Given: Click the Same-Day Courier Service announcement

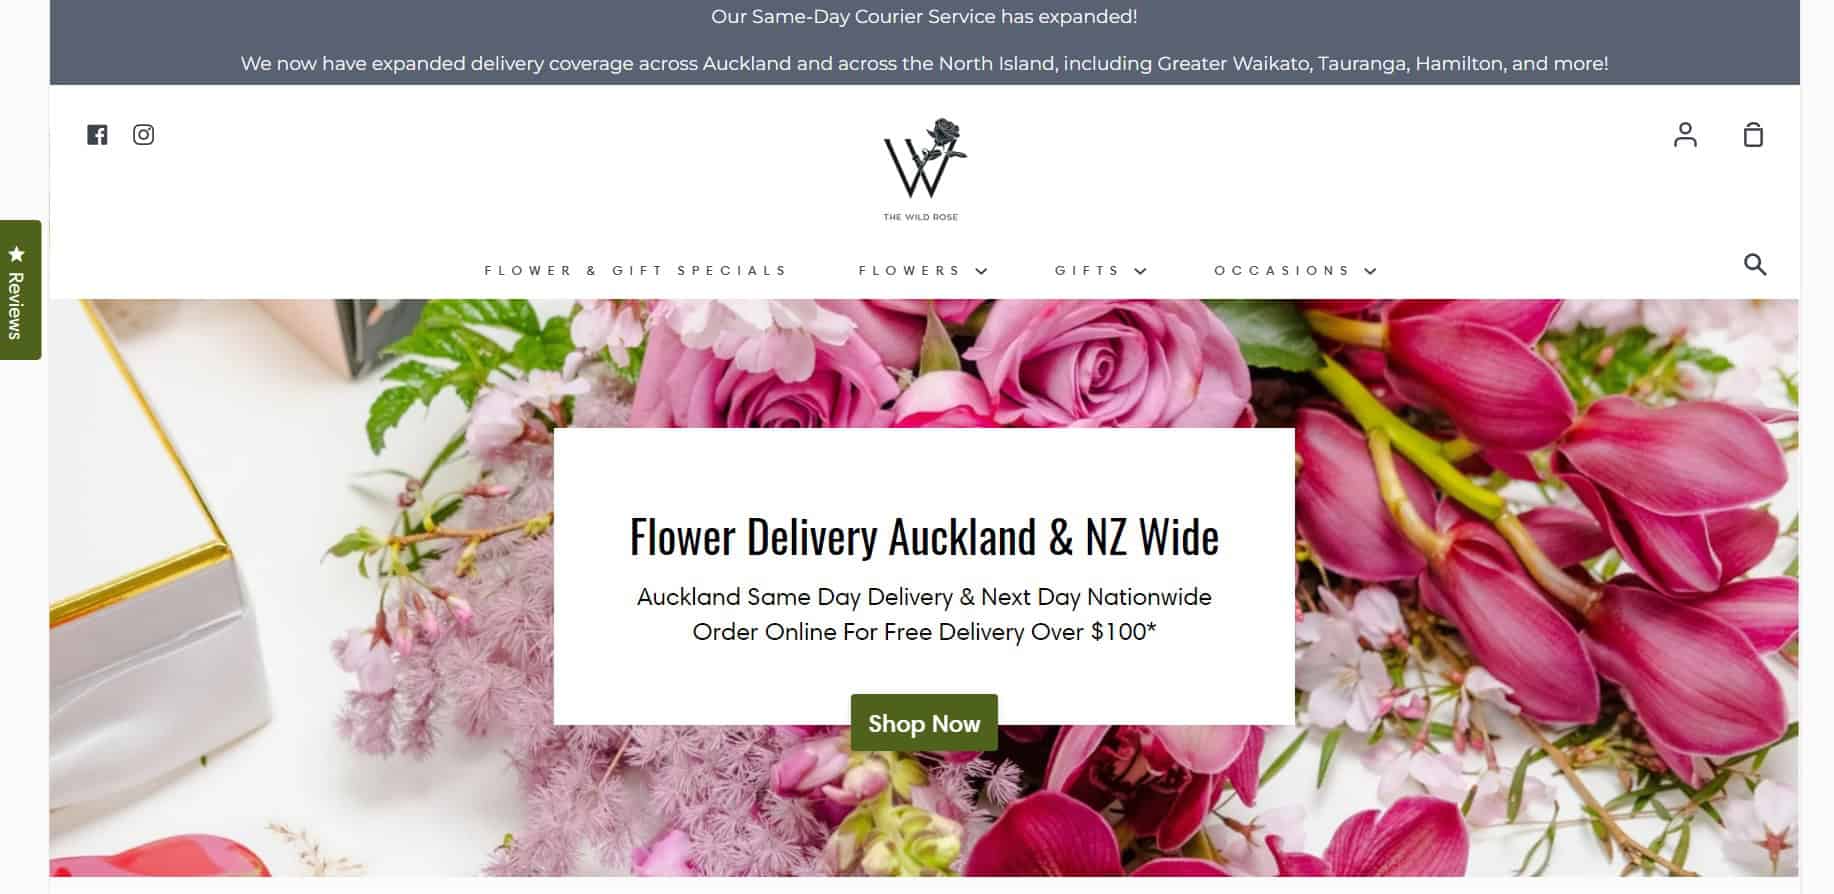Looking at the screenshot, I should point(924,17).
